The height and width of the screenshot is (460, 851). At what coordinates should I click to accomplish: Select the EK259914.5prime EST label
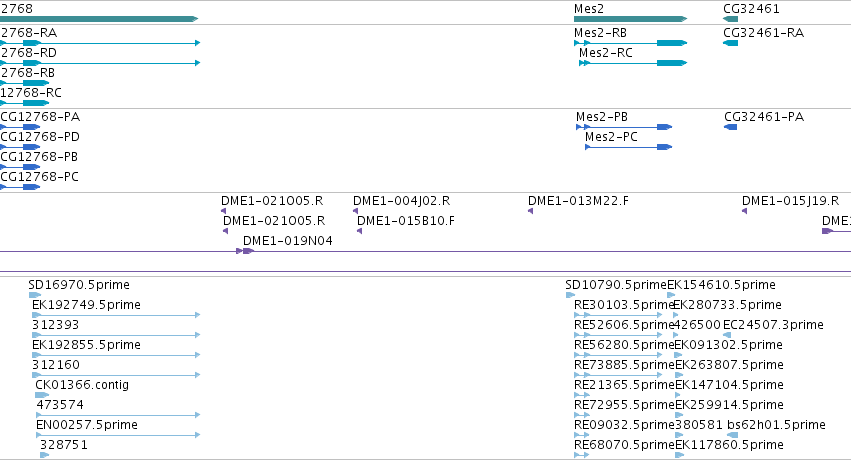coord(729,405)
